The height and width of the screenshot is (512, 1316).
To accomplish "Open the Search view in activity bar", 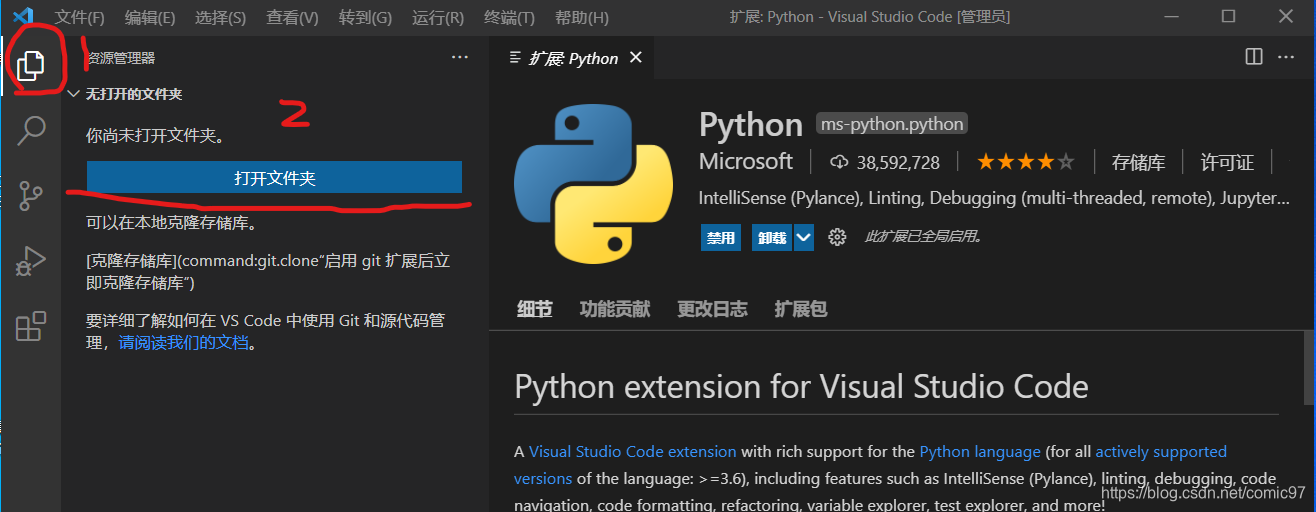I will (31, 130).
